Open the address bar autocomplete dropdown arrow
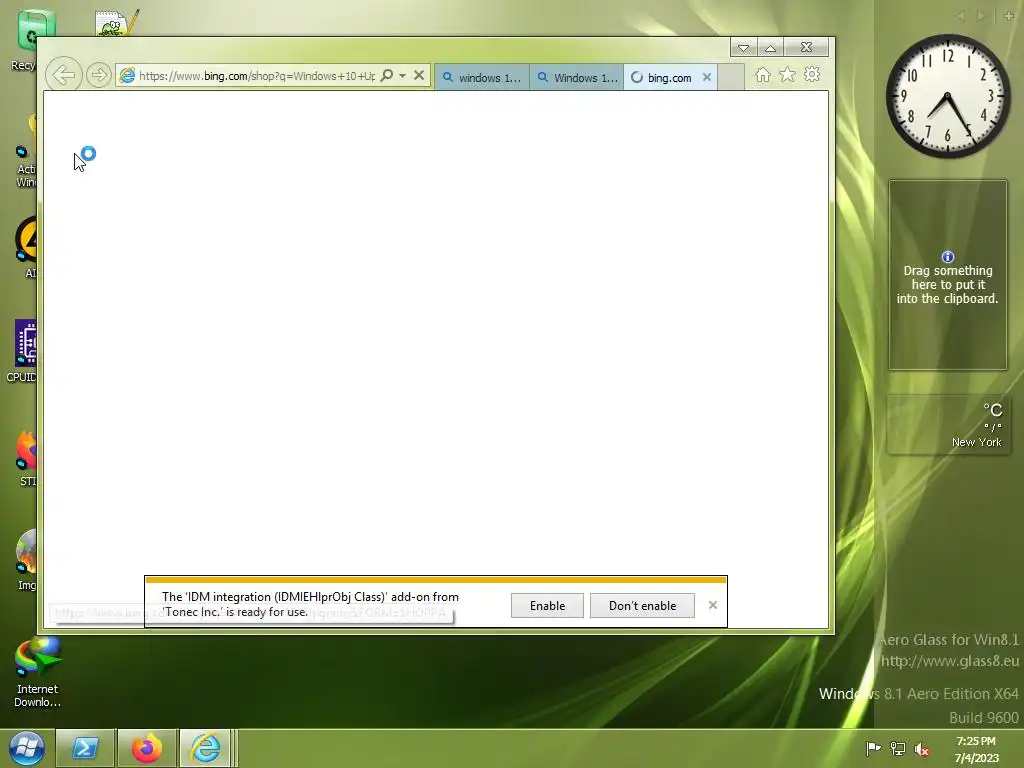Viewport: 1024px width, 768px height. (402, 76)
